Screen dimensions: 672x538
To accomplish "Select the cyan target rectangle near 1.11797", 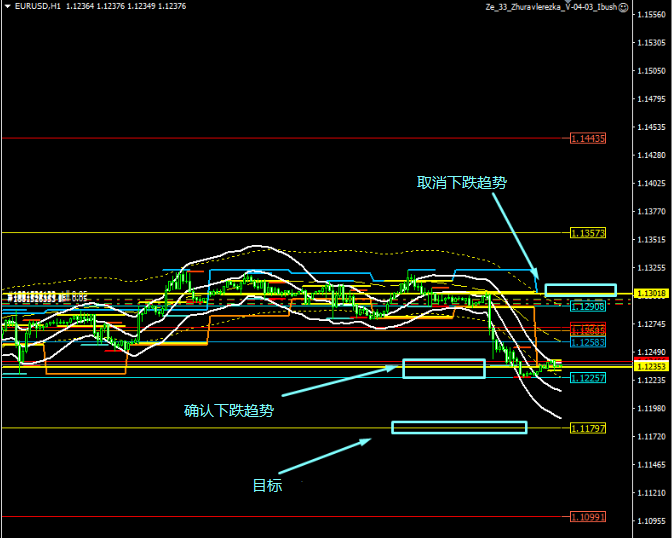I will click(459, 428).
